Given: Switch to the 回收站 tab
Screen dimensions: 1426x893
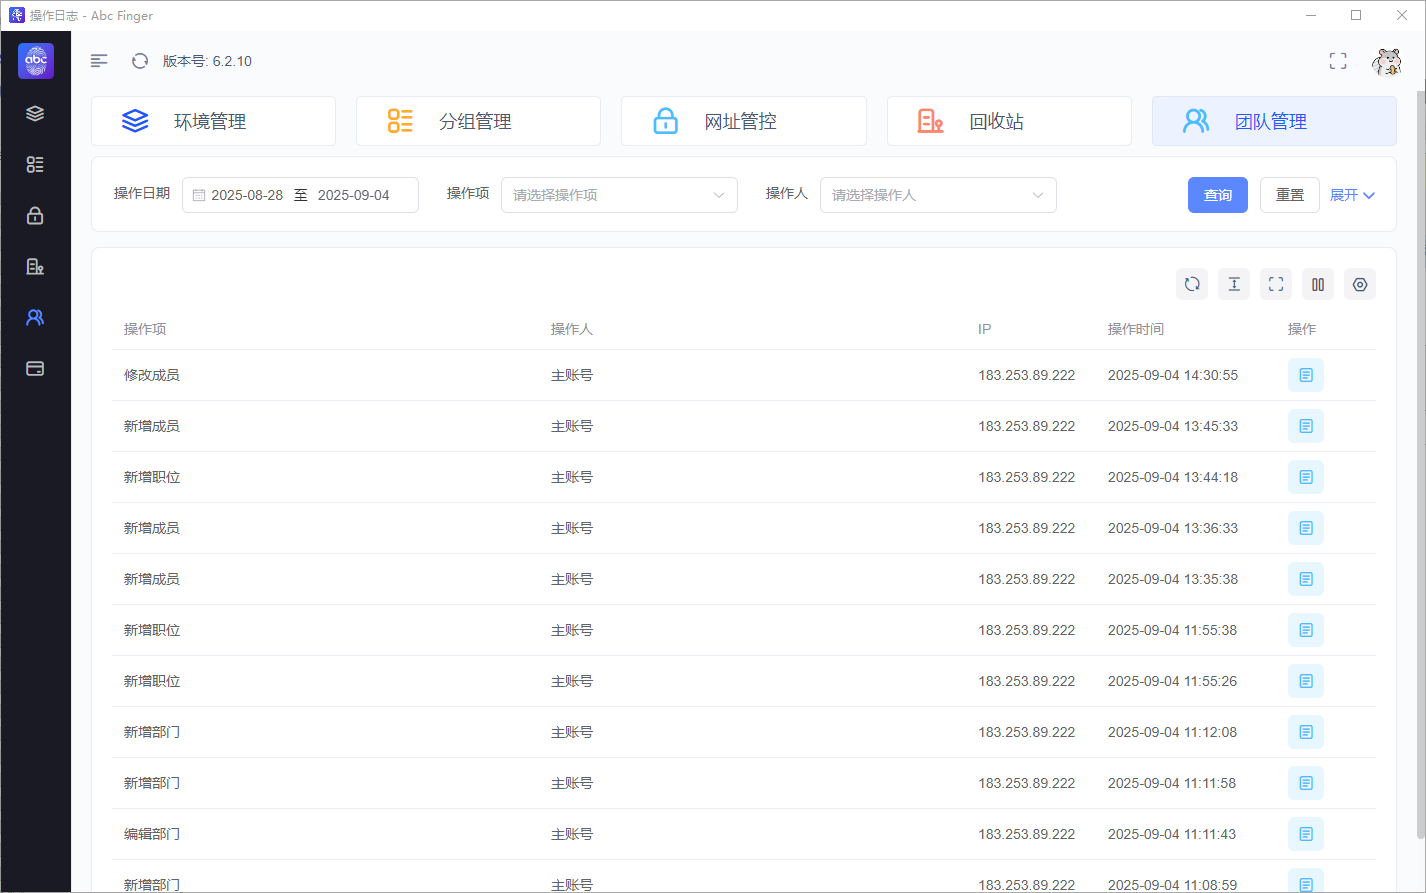Looking at the screenshot, I should (x=1009, y=121).
